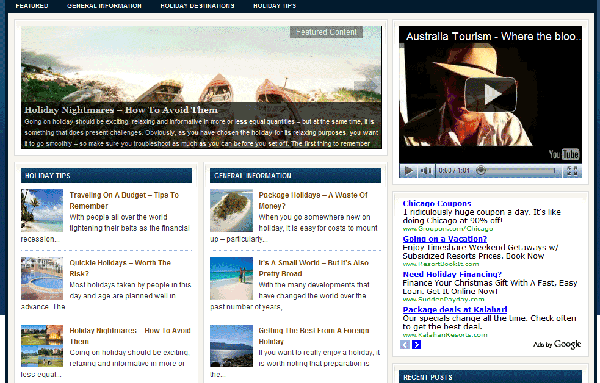Image resolution: width=600 pixels, height=383 pixels.
Task: Open the Featured menu item
Action: tap(32, 6)
